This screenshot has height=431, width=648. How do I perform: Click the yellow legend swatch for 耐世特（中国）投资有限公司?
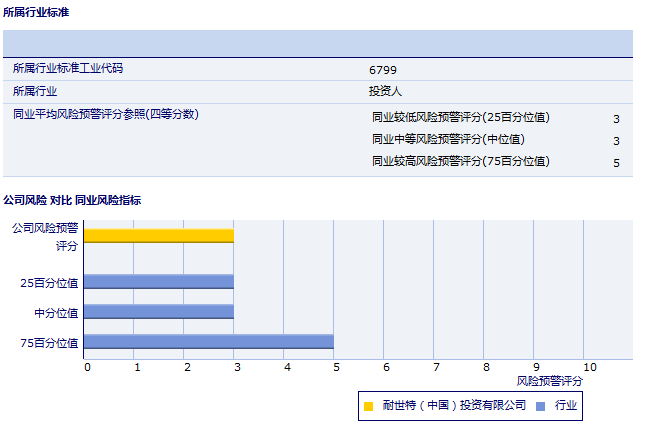(368, 406)
